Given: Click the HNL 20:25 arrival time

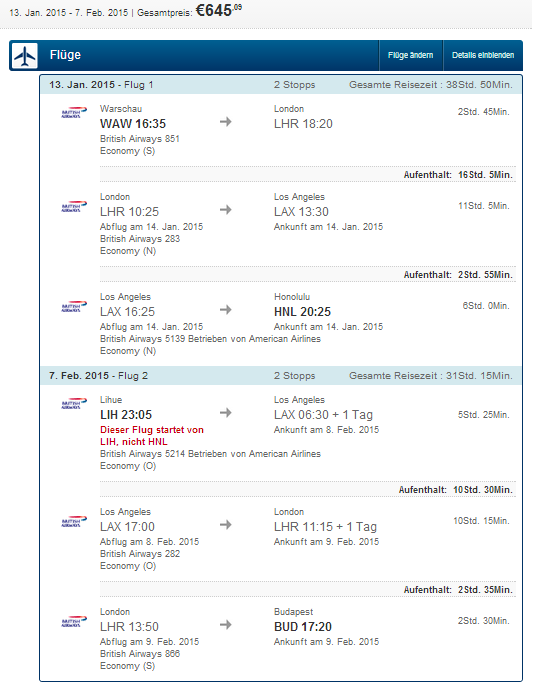Looking at the screenshot, I should 302,312.
